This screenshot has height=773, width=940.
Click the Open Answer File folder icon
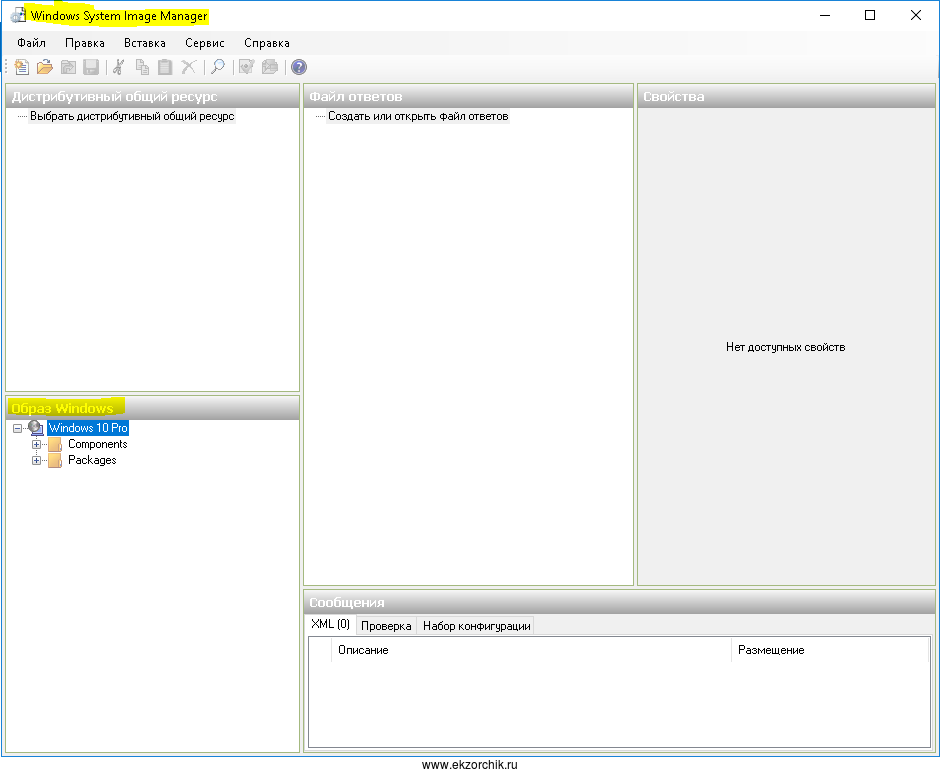tap(45, 67)
